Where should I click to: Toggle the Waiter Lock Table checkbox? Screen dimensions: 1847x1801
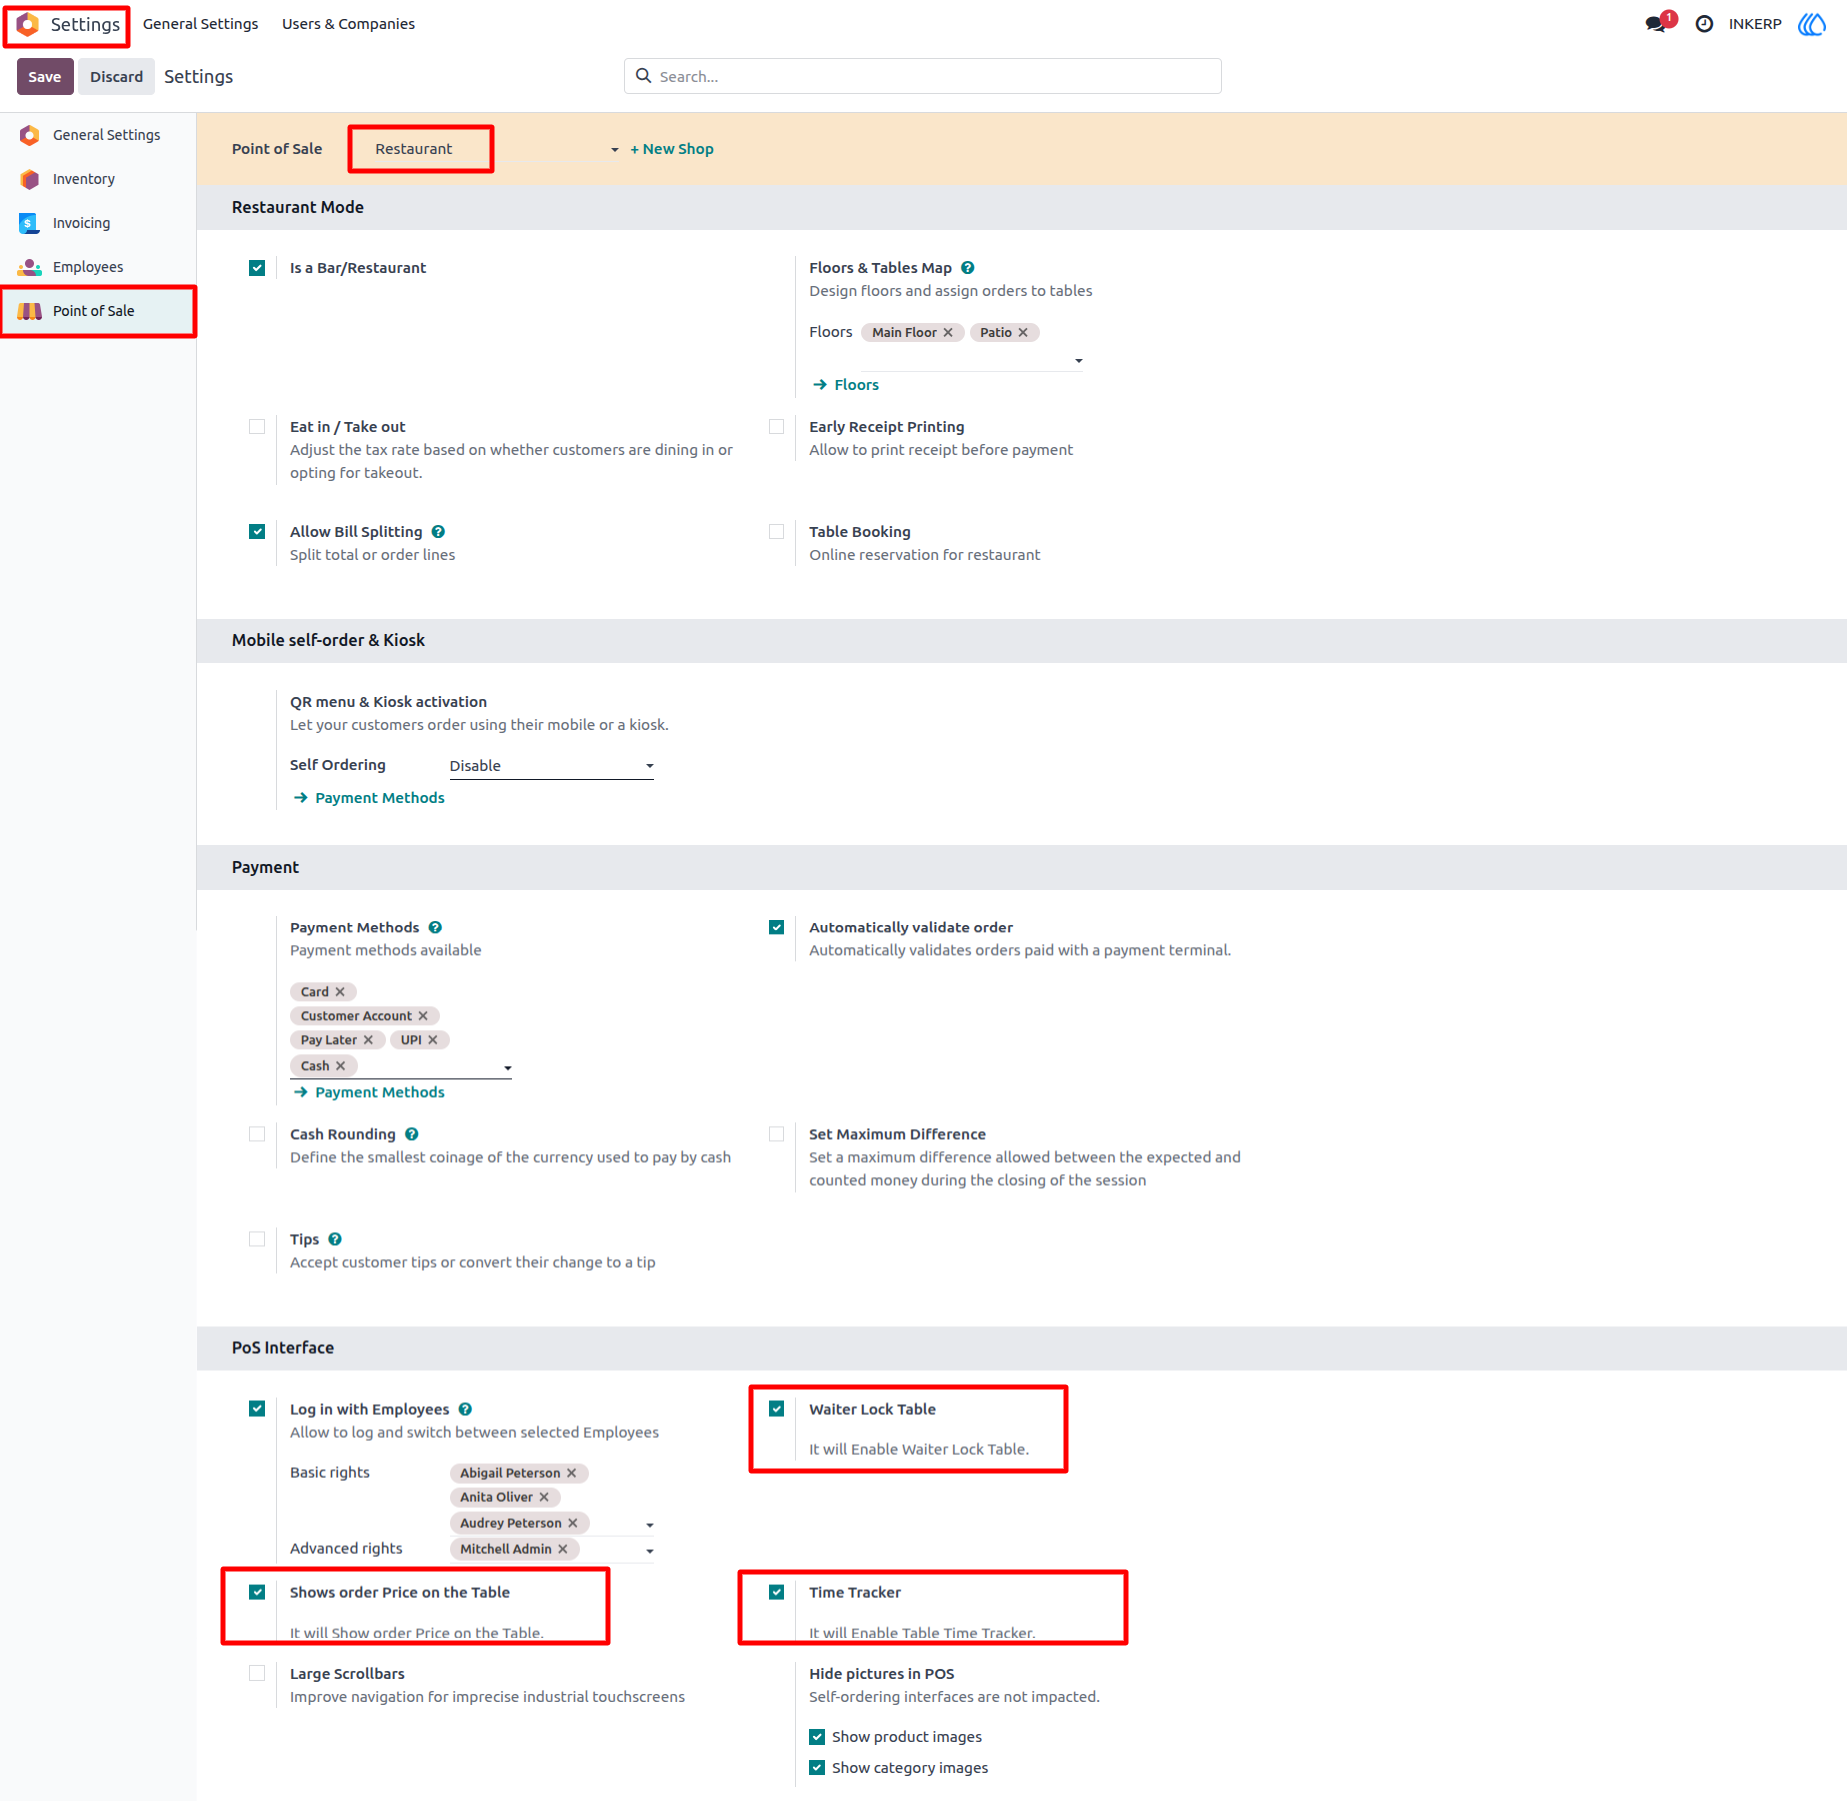pos(776,1409)
